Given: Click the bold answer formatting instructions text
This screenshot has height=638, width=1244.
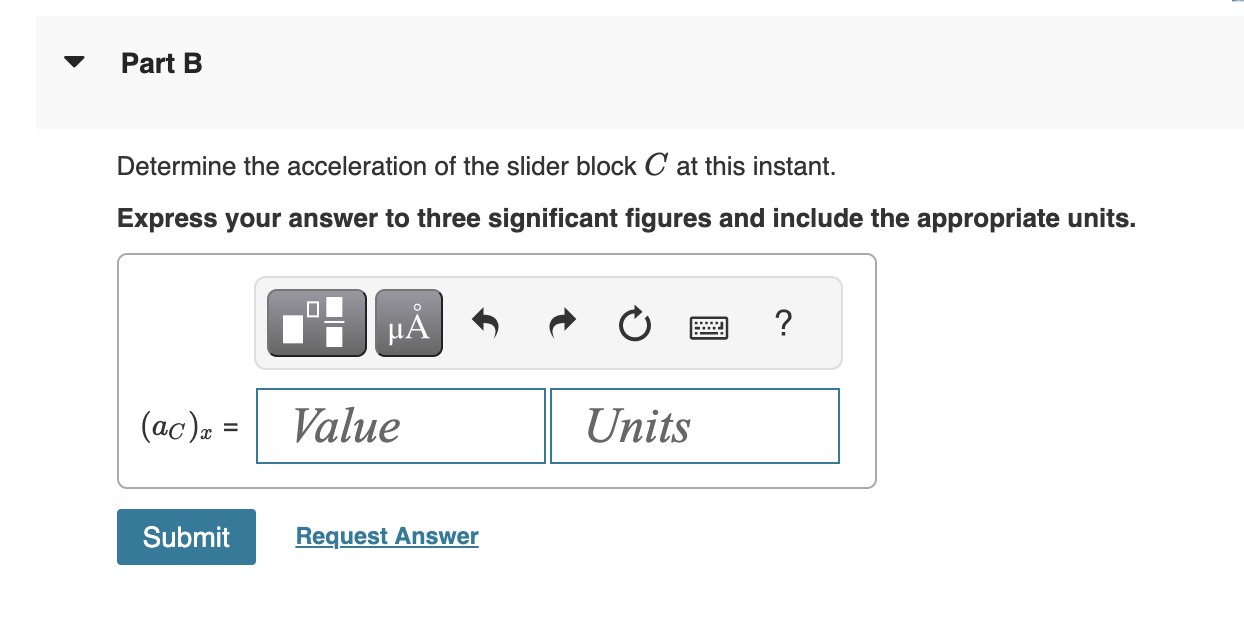Looking at the screenshot, I should point(625,218).
